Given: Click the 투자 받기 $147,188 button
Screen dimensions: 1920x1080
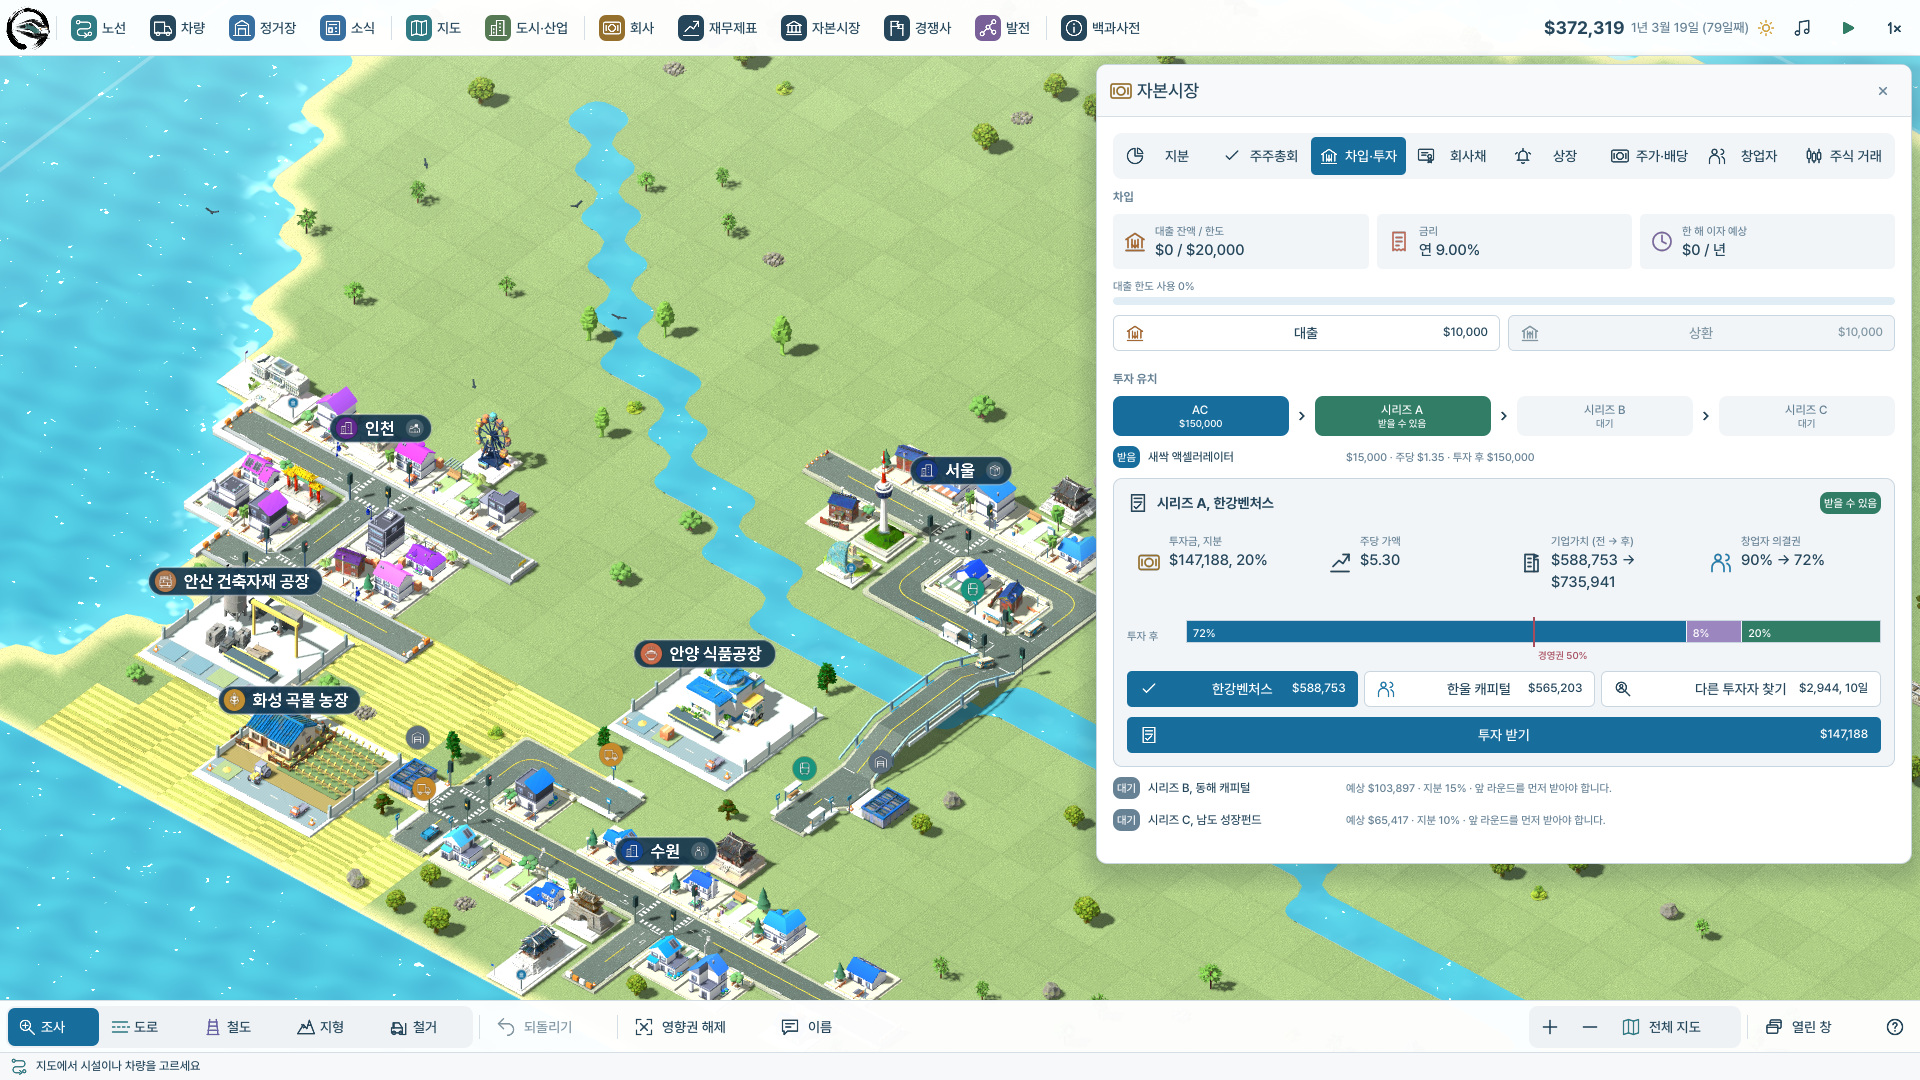Looking at the screenshot, I should tap(1504, 735).
